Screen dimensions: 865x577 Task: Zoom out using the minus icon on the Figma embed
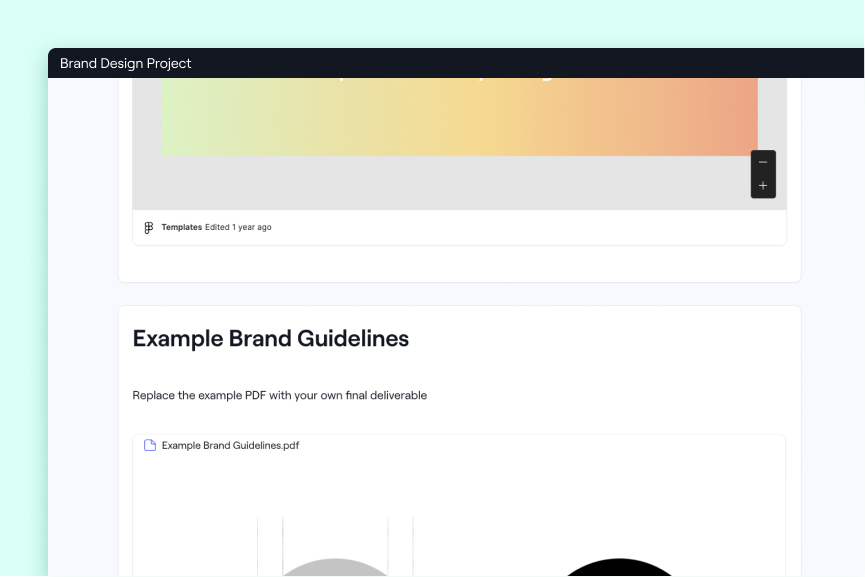(763, 162)
